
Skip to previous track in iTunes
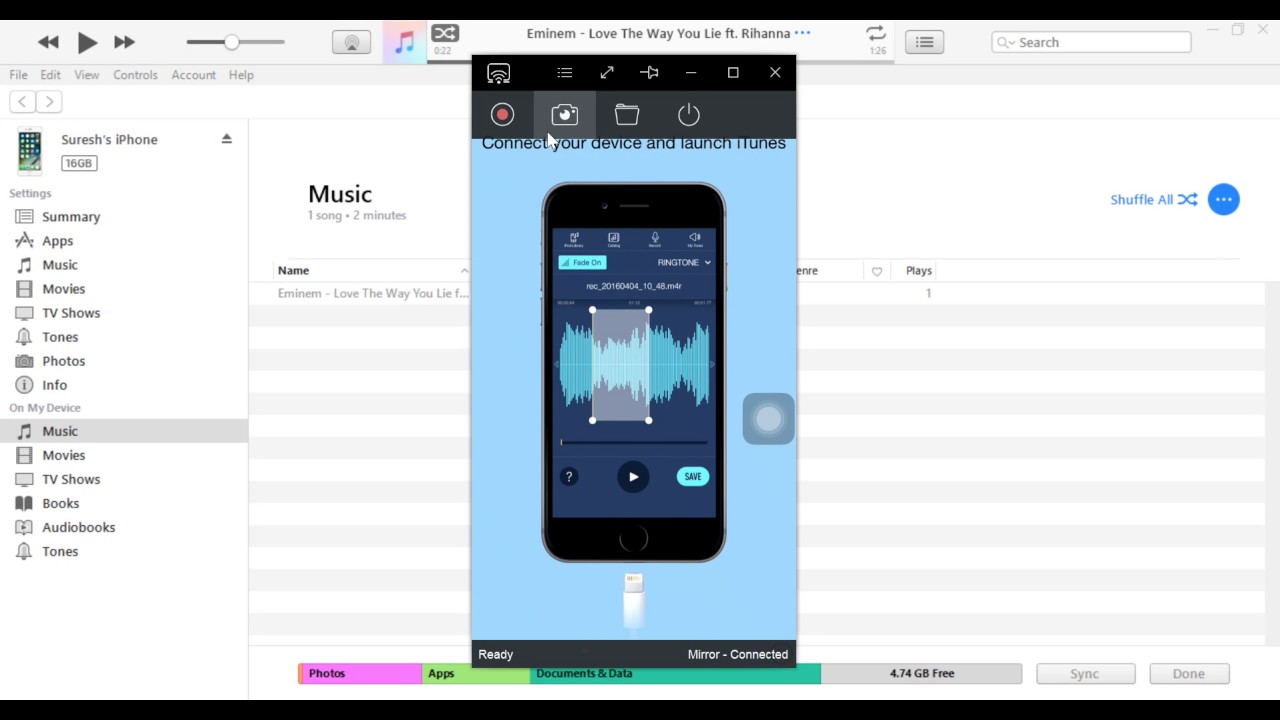point(48,42)
